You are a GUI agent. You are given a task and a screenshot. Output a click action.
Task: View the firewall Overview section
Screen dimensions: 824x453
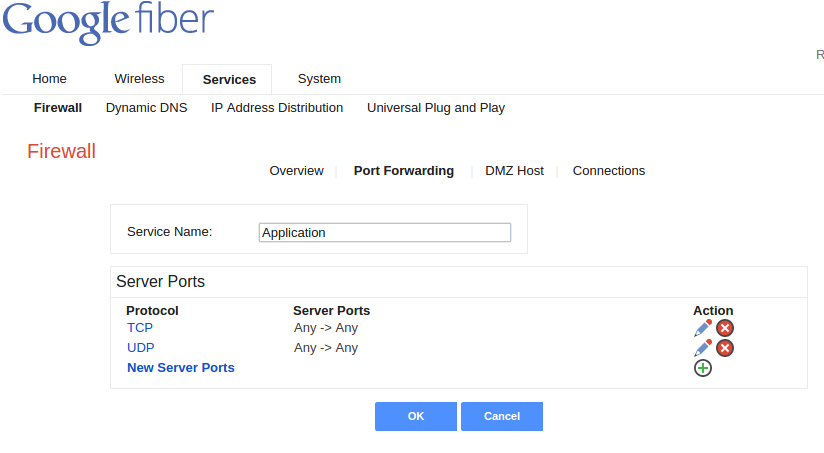(296, 171)
